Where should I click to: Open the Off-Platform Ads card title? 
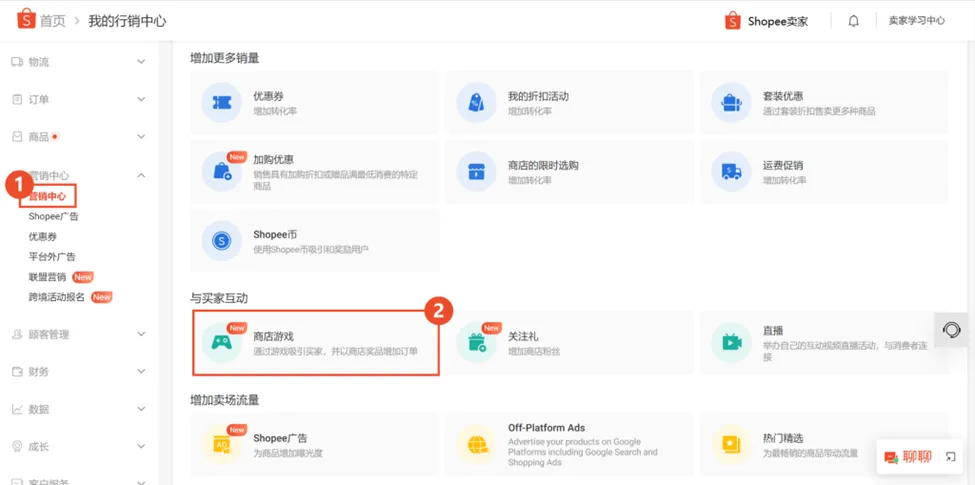[546, 428]
